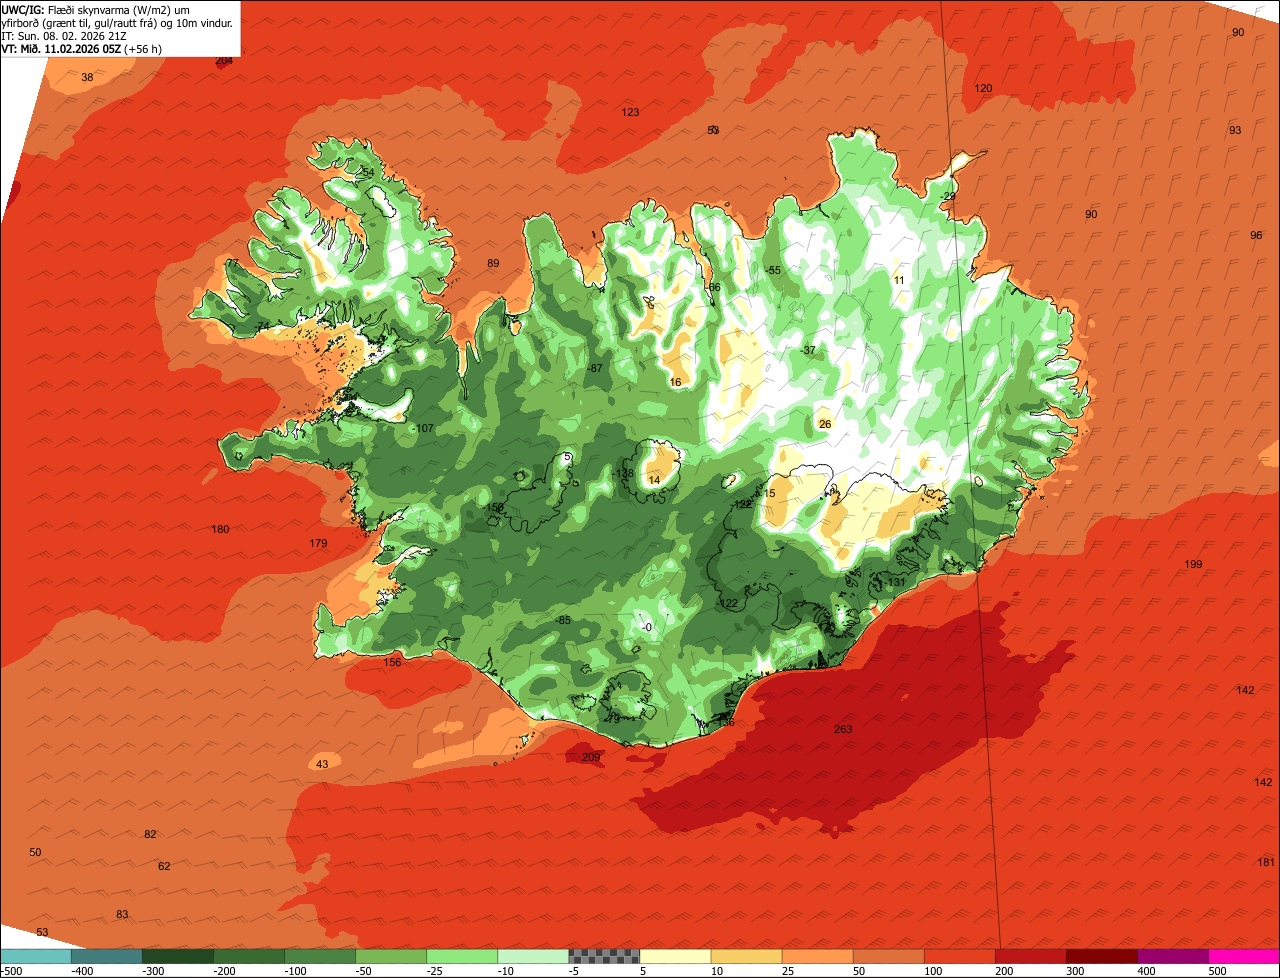Click the '62' value in the lower left

(164, 866)
